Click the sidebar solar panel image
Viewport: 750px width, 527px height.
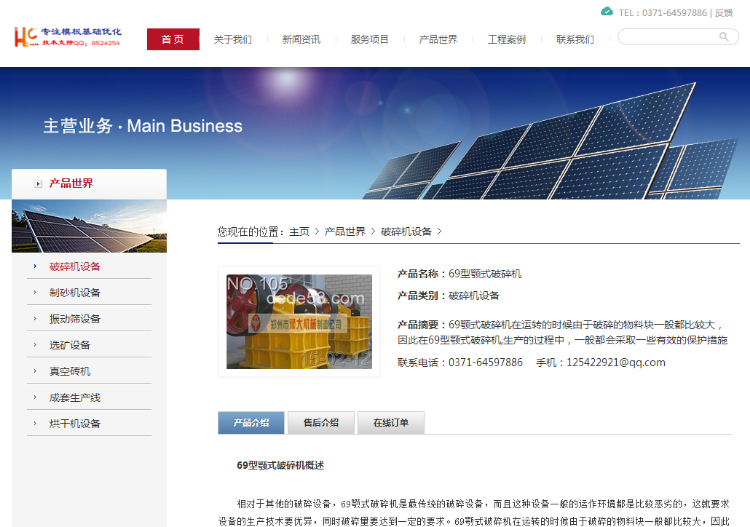pyautogui.click(x=89, y=226)
